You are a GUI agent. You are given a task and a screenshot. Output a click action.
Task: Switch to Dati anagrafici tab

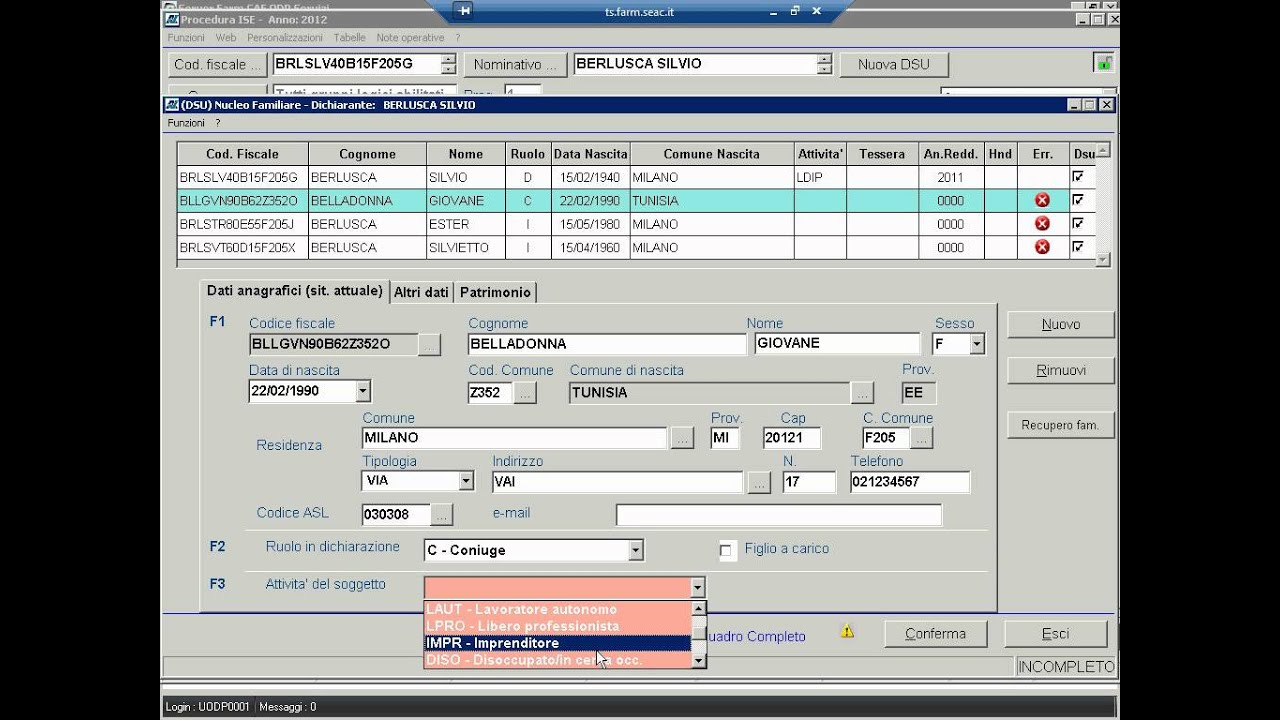294,291
